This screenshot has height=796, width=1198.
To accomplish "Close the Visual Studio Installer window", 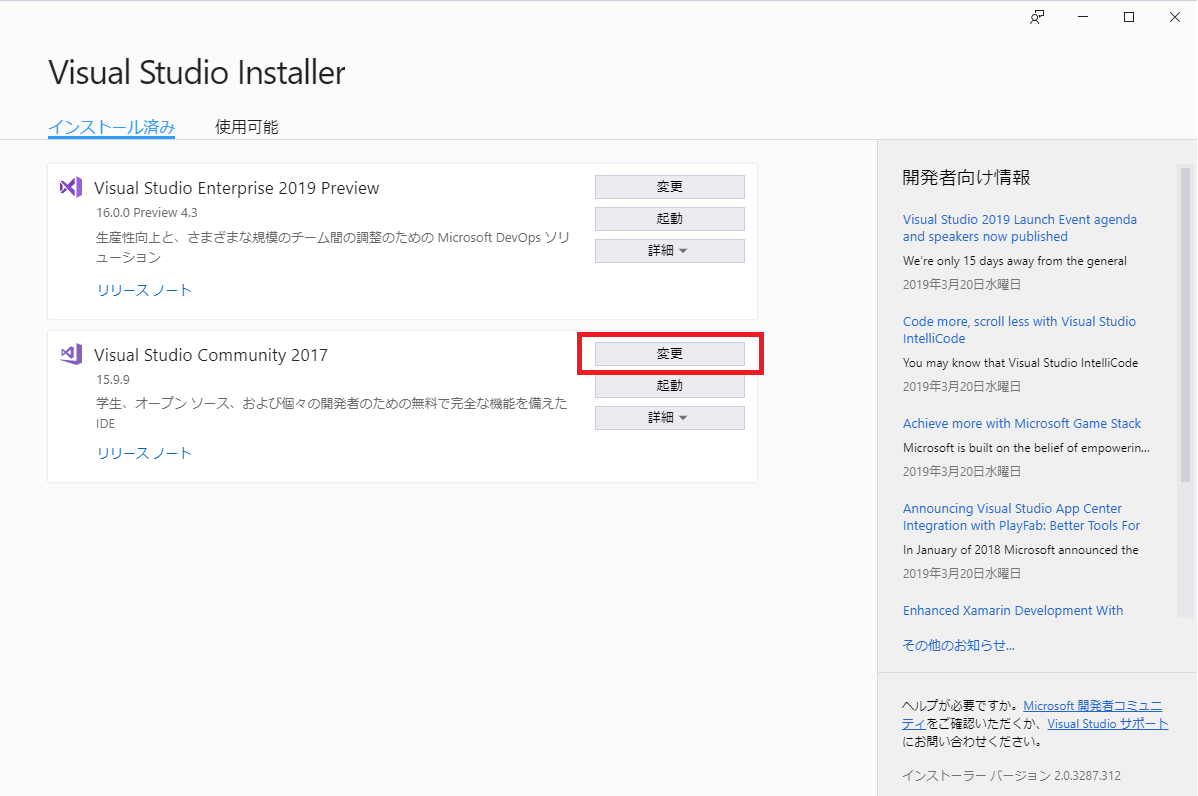I will pyautogui.click(x=1174, y=17).
